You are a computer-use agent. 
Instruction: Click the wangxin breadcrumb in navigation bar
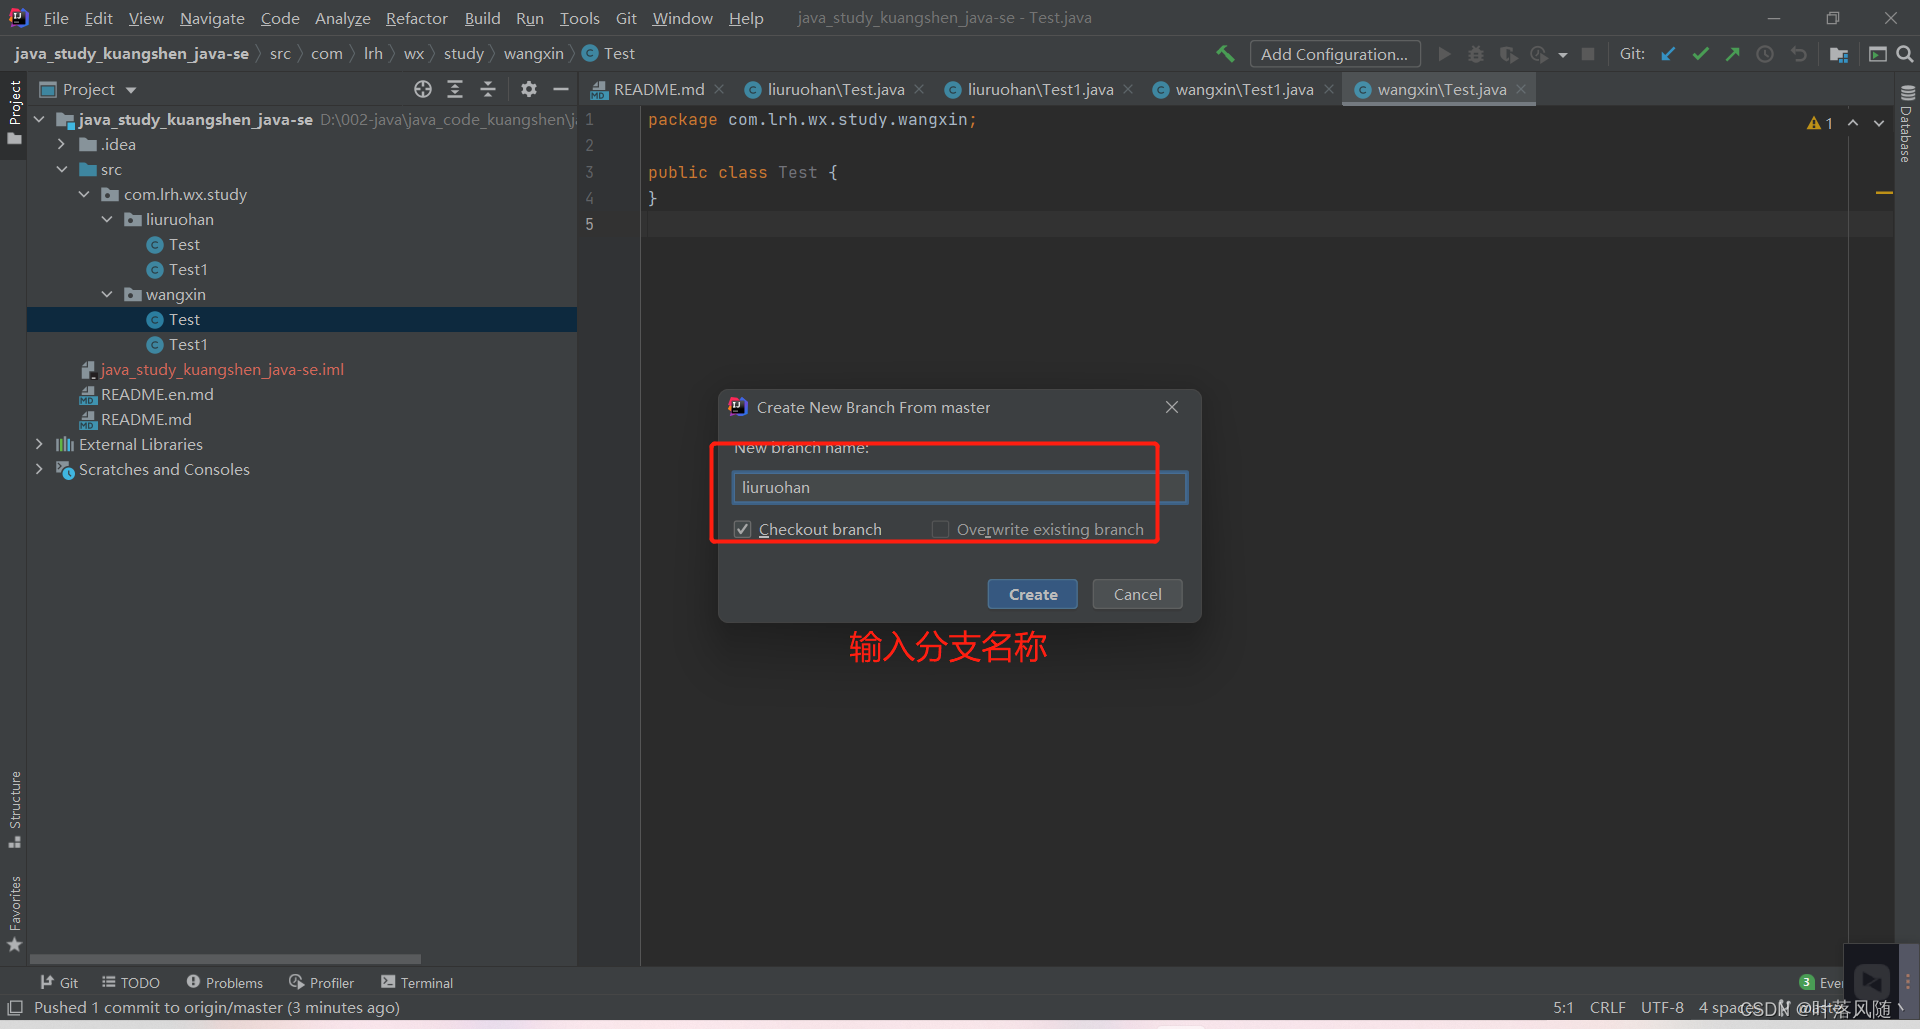pyautogui.click(x=533, y=54)
